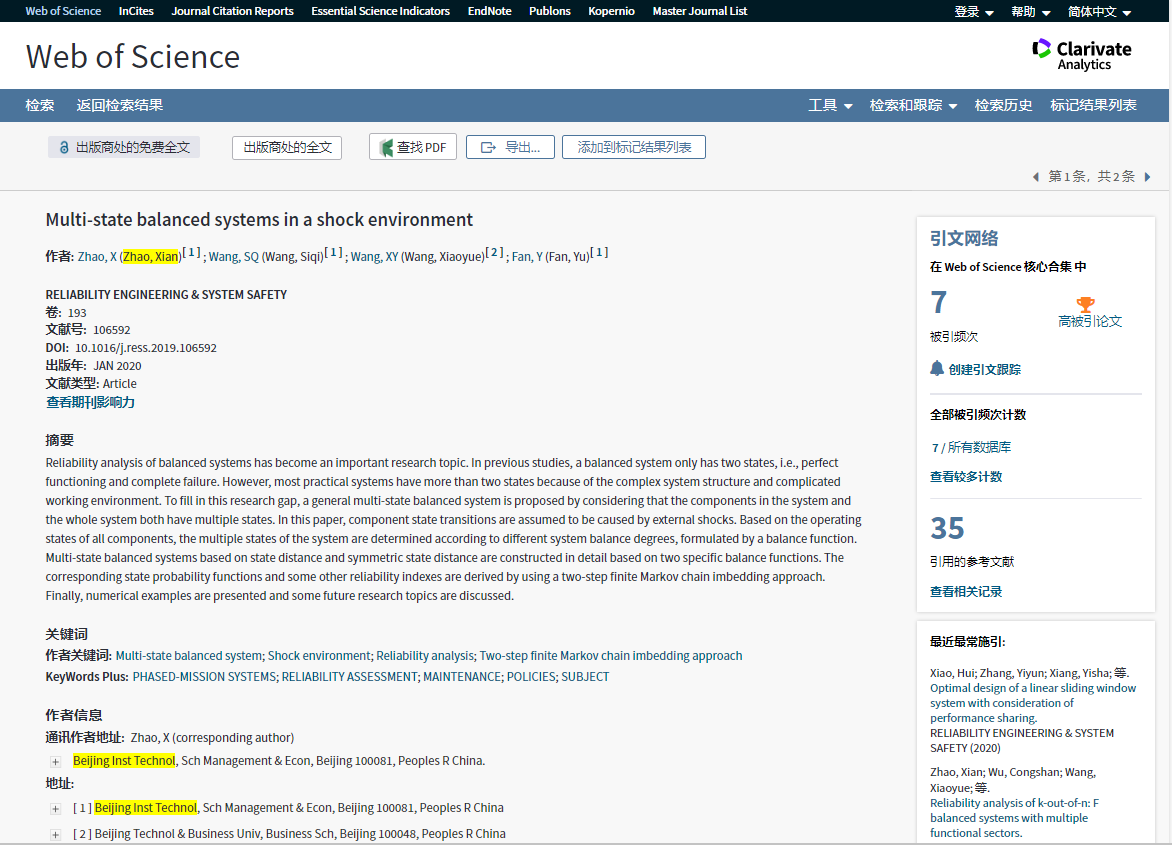Click 查看期刊影响力 link
Image resolution: width=1172 pixels, height=845 pixels.
coord(90,403)
